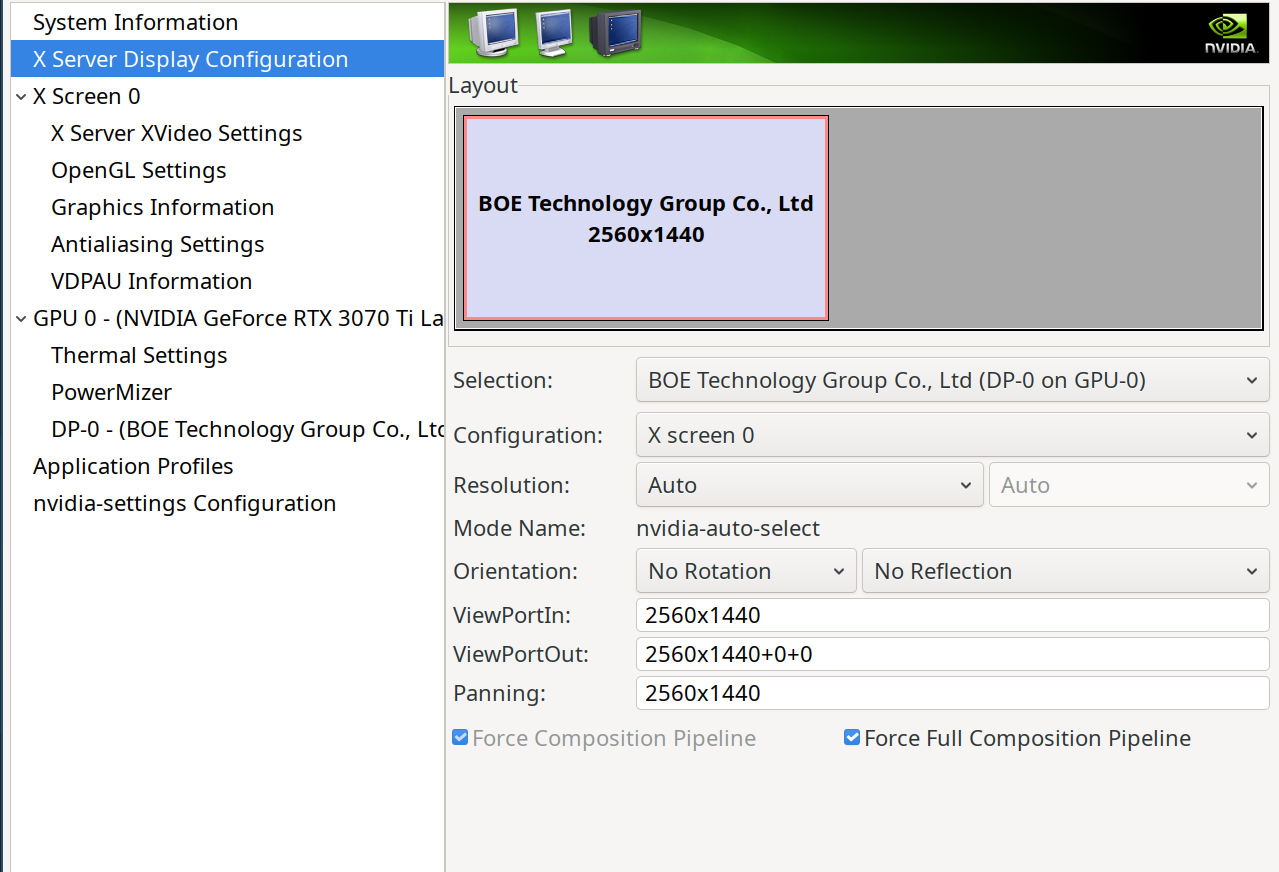Click the nvidia-auto-select mode name text
This screenshot has height=872, width=1279.
click(728, 528)
